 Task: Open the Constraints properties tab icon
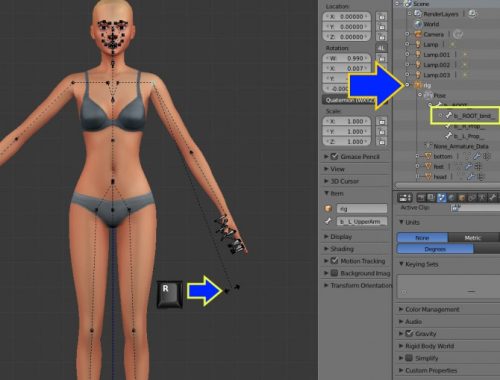click(x=472, y=198)
